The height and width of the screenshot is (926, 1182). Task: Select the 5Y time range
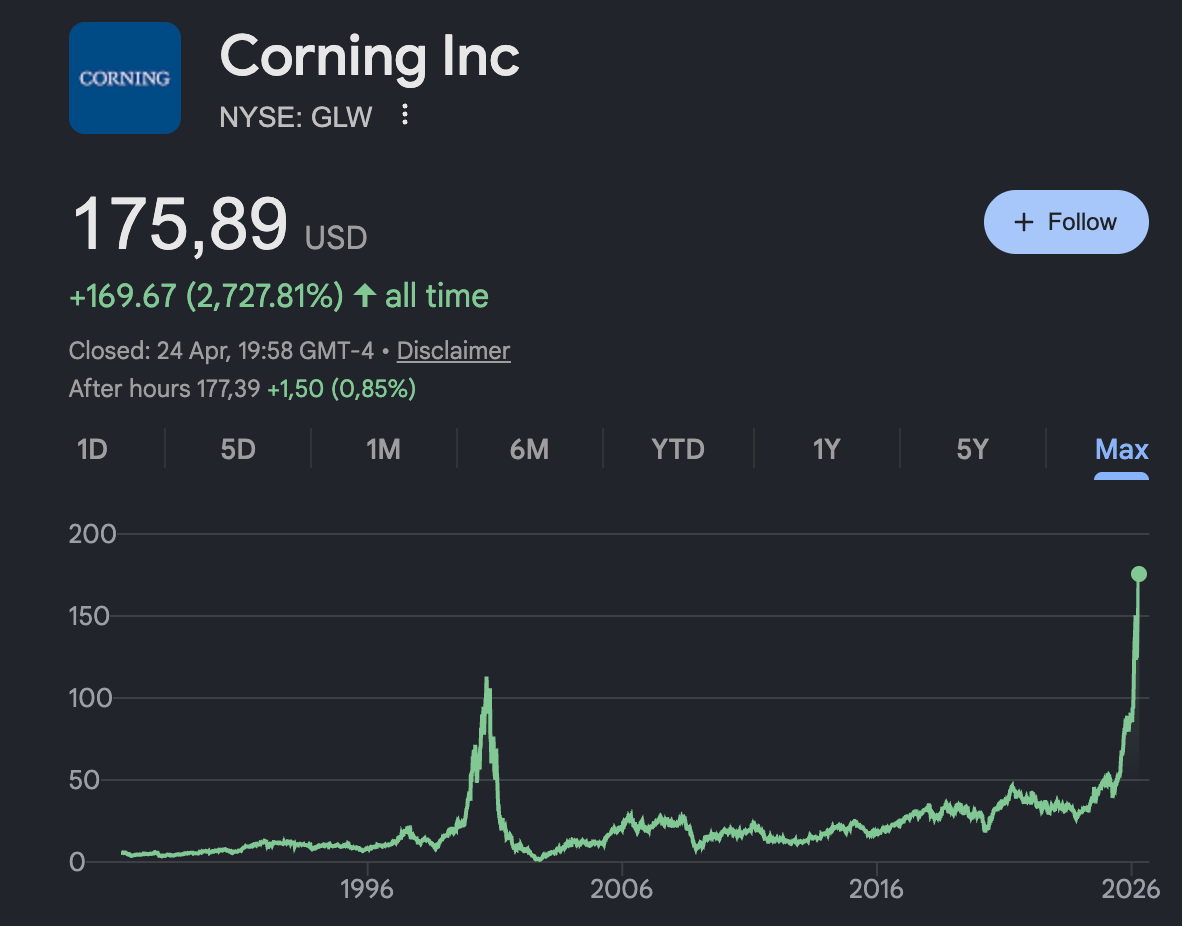pos(972,449)
